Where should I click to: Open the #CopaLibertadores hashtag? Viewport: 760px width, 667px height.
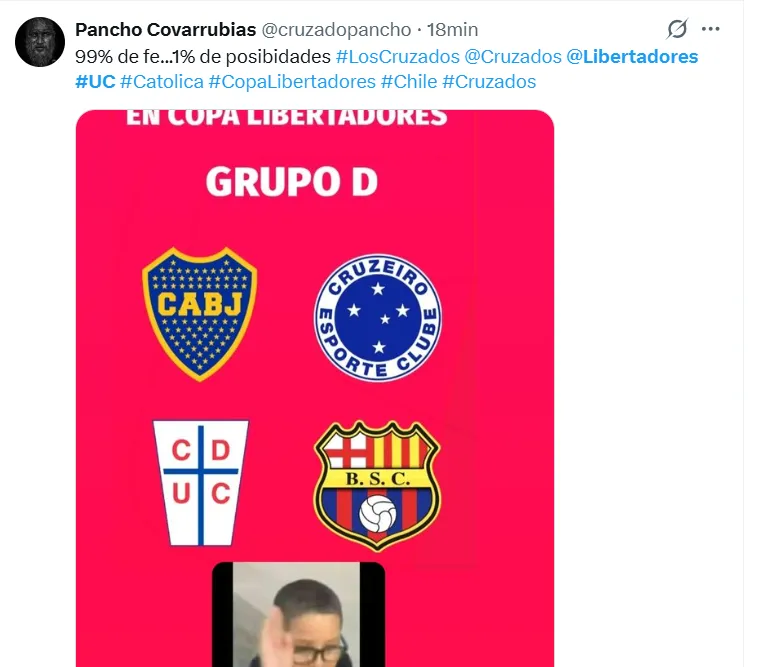coord(292,81)
